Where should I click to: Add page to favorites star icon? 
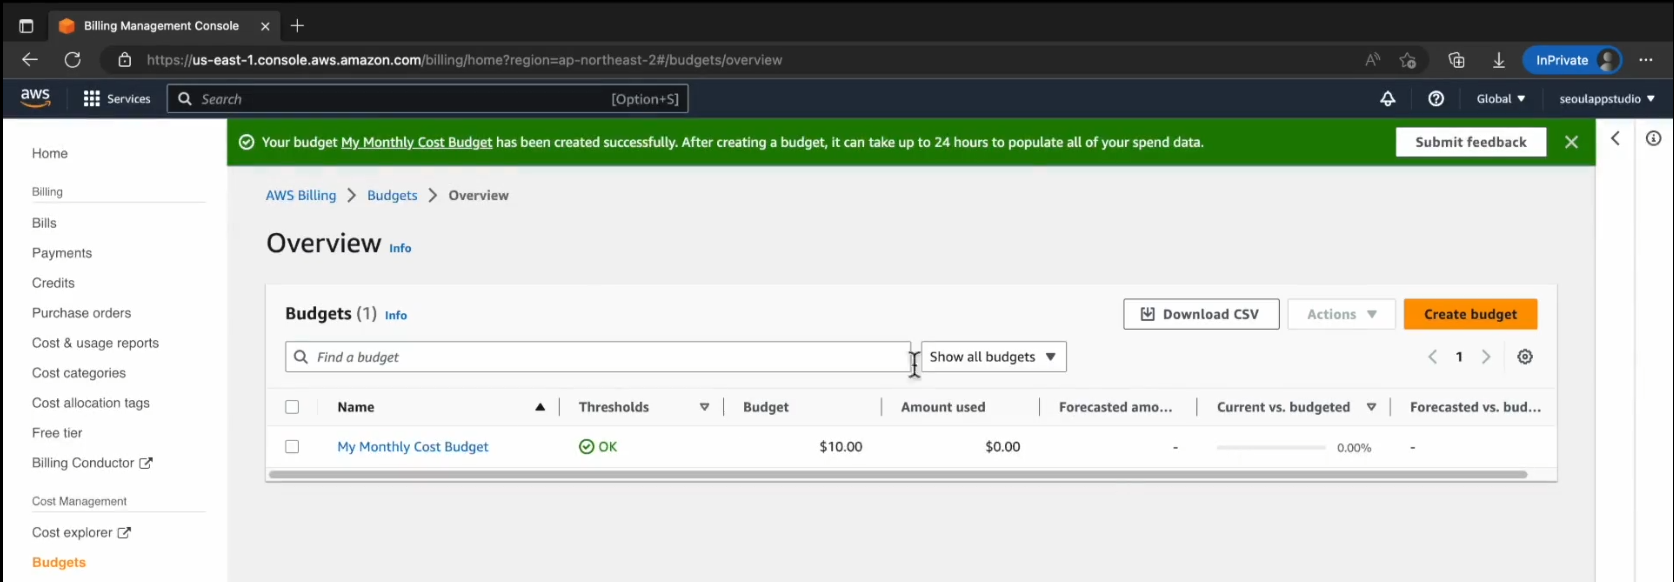coord(1408,60)
